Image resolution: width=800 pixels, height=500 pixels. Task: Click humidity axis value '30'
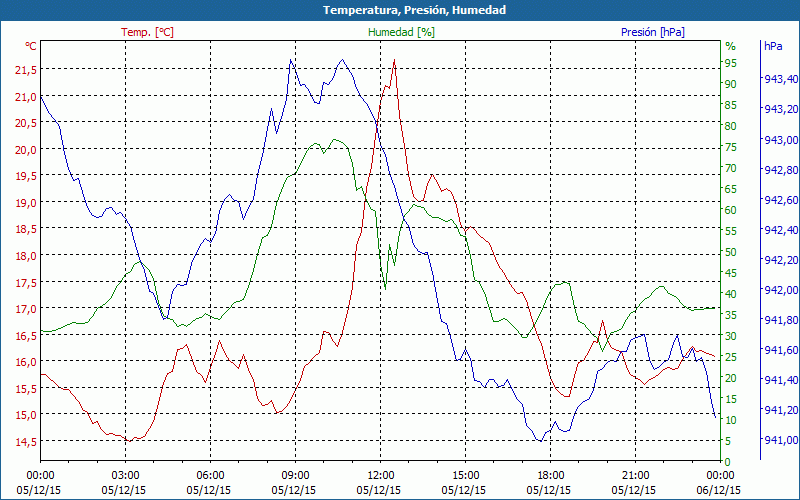(731, 336)
